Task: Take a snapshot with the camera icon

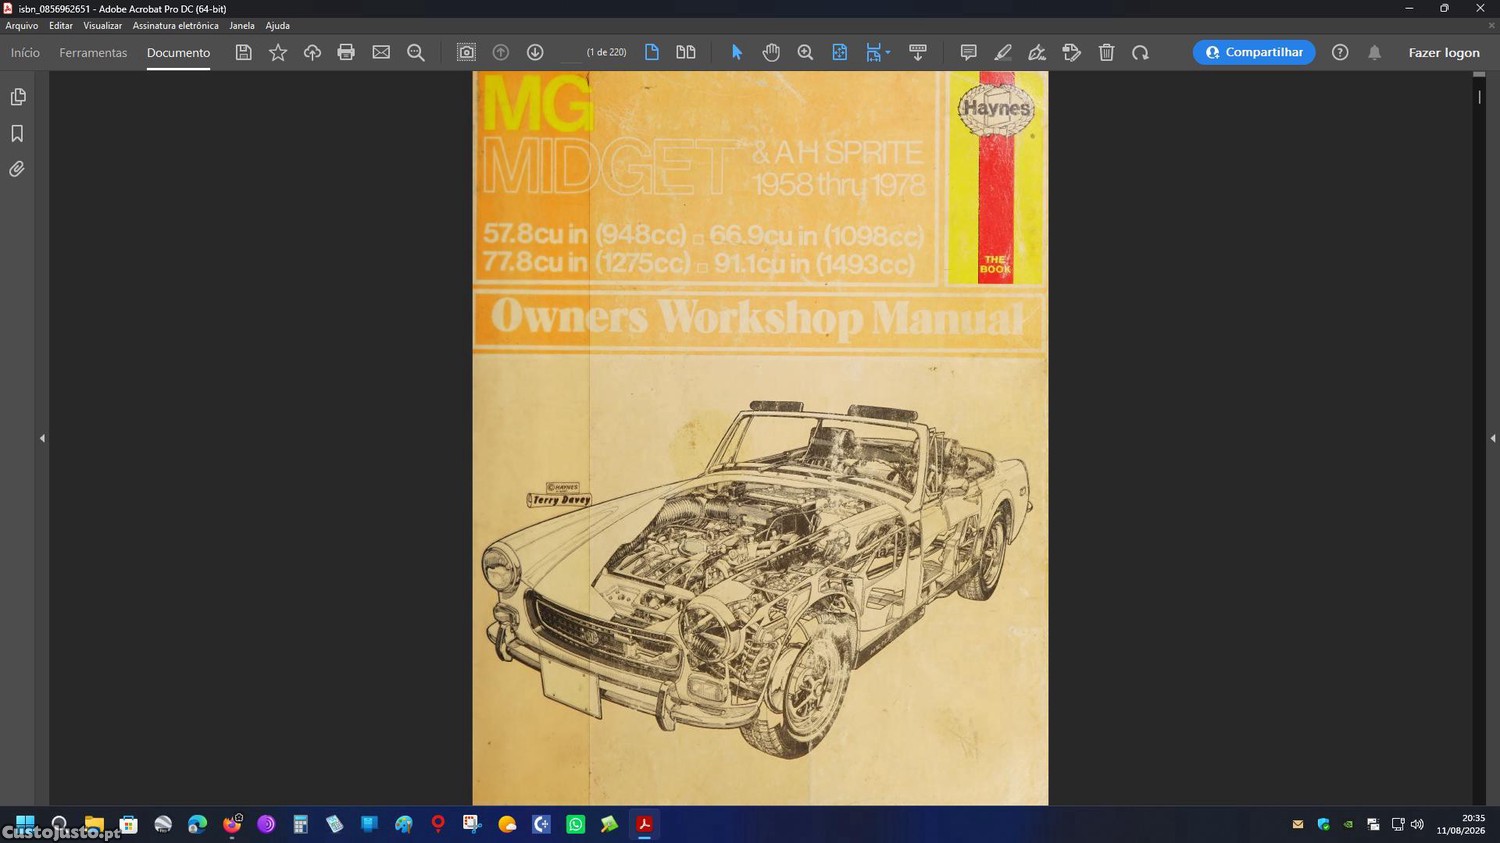Action: (466, 52)
